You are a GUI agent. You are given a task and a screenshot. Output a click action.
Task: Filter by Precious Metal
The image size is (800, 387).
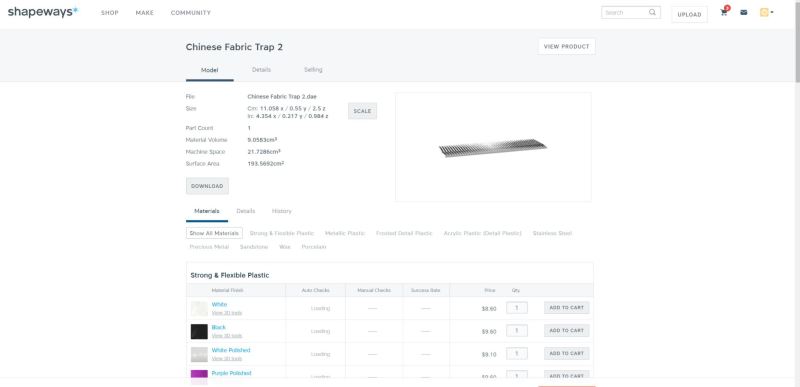tap(209, 247)
